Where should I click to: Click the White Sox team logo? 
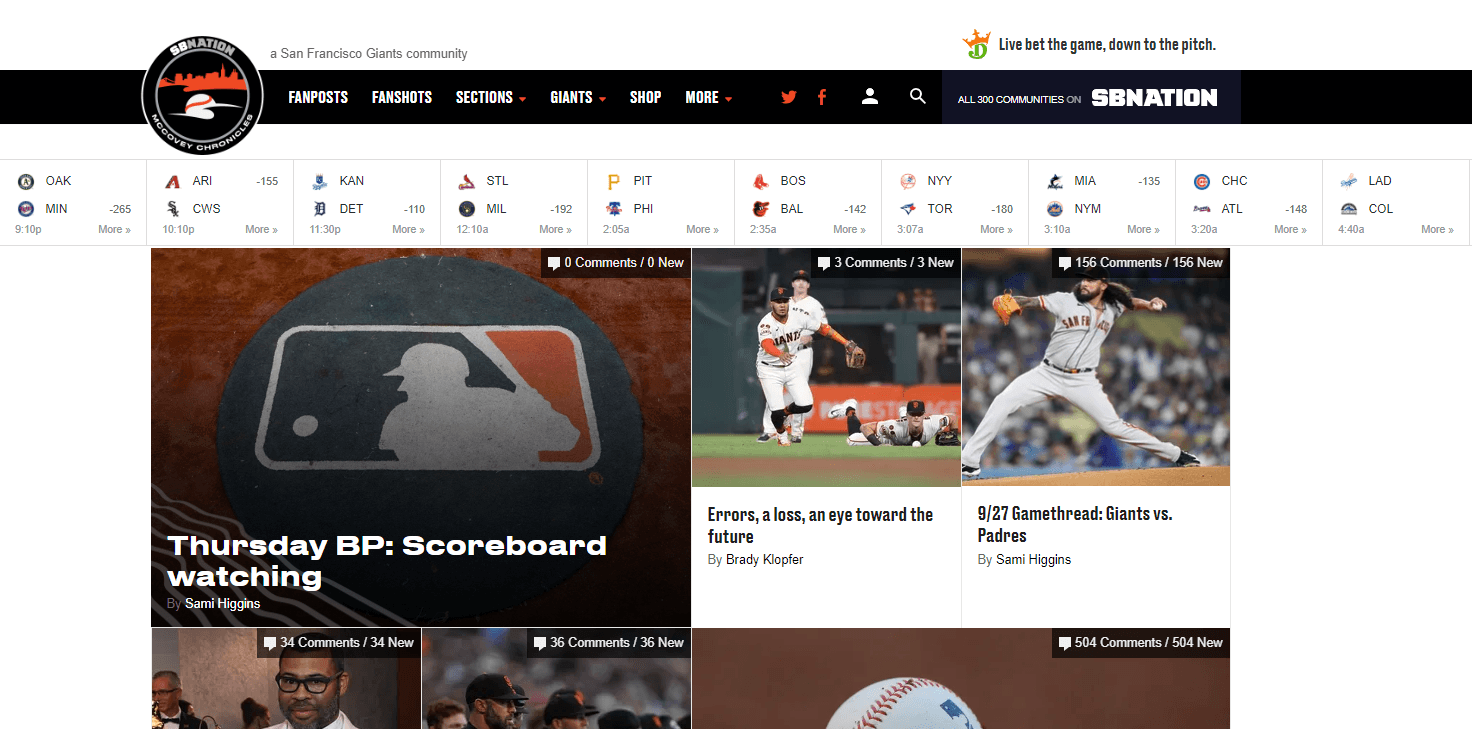click(x=173, y=209)
